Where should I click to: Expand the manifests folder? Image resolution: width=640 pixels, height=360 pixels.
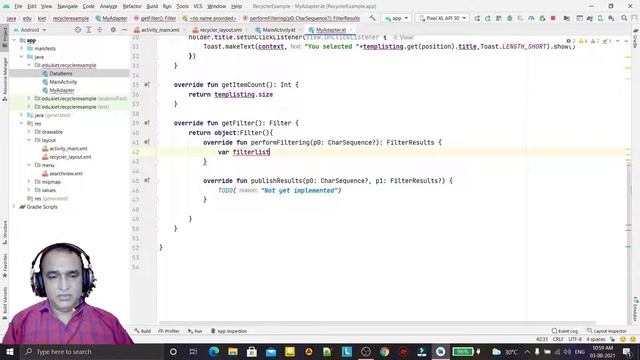pos(22,48)
